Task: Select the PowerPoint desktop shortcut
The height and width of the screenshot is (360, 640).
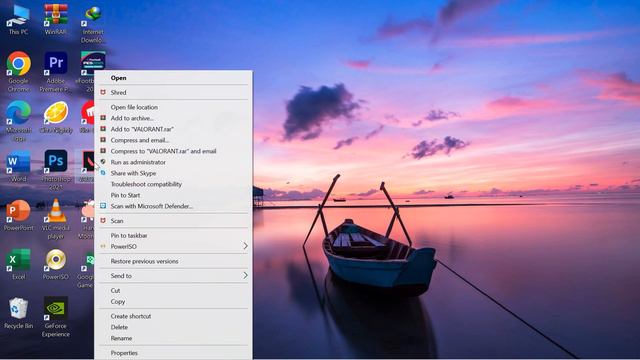Action: click(x=18, y=216)
